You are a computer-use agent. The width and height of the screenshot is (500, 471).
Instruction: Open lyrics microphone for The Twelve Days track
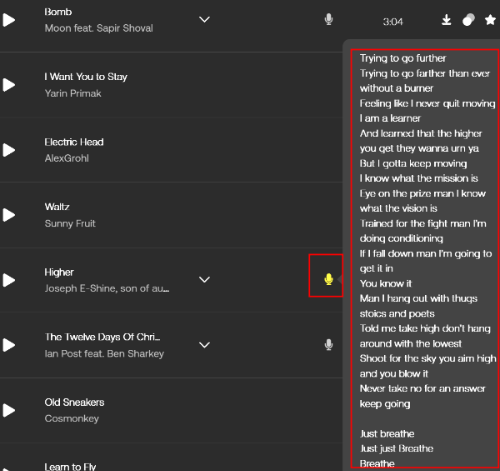[329, 345]
